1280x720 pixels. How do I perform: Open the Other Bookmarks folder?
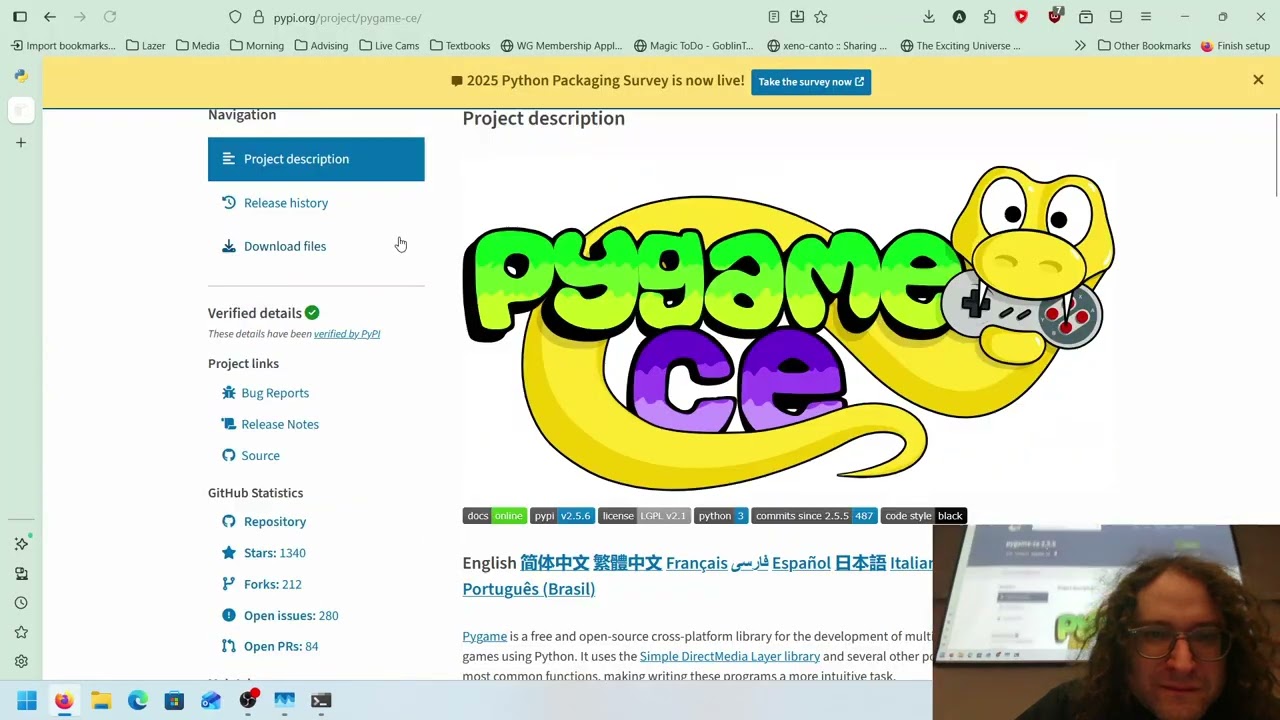point(1144,45)
